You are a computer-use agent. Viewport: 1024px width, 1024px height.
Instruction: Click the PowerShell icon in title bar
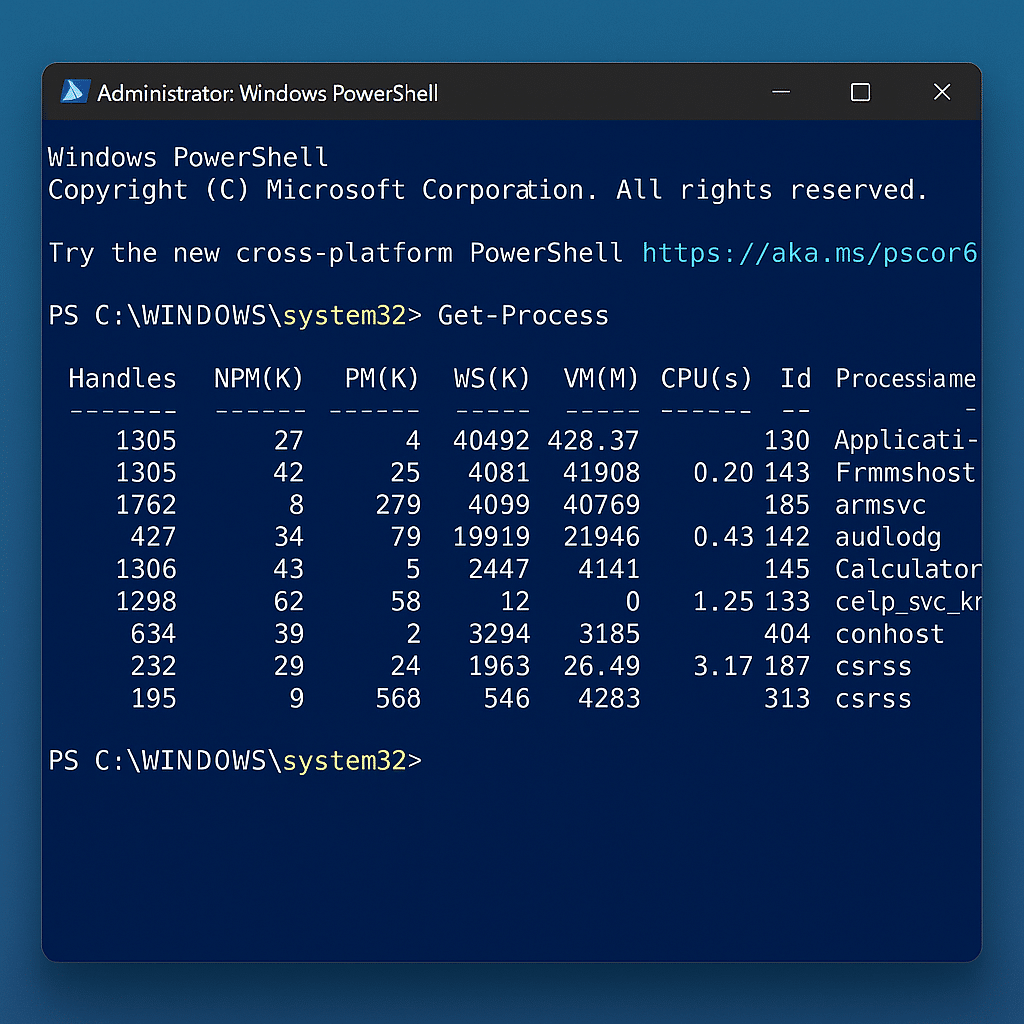pyautogui.click(x=75, y=91)
